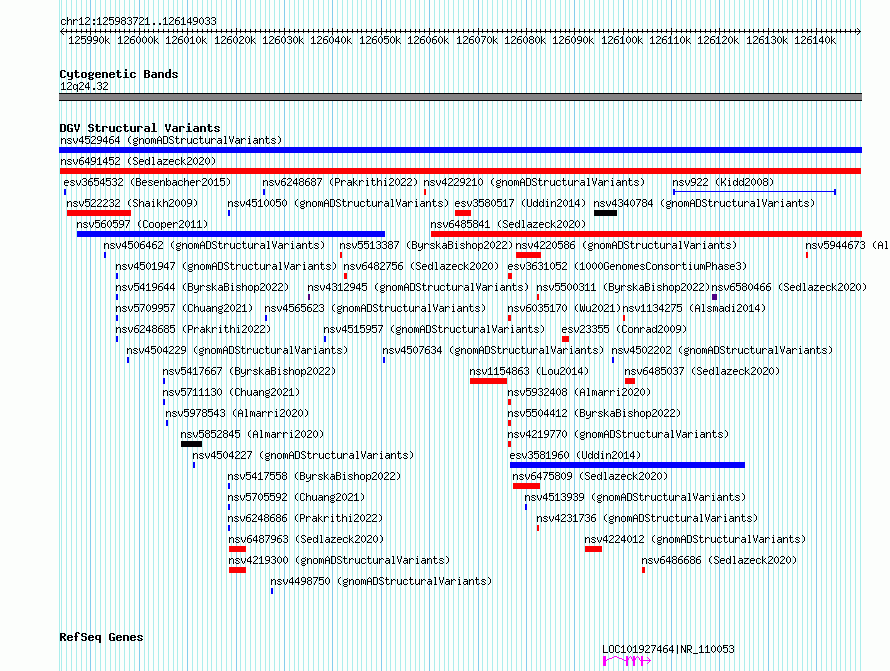Screen dimensions: 890x671
Task: Open the nsv4231736 variant label
Action: tap(647, 518)
